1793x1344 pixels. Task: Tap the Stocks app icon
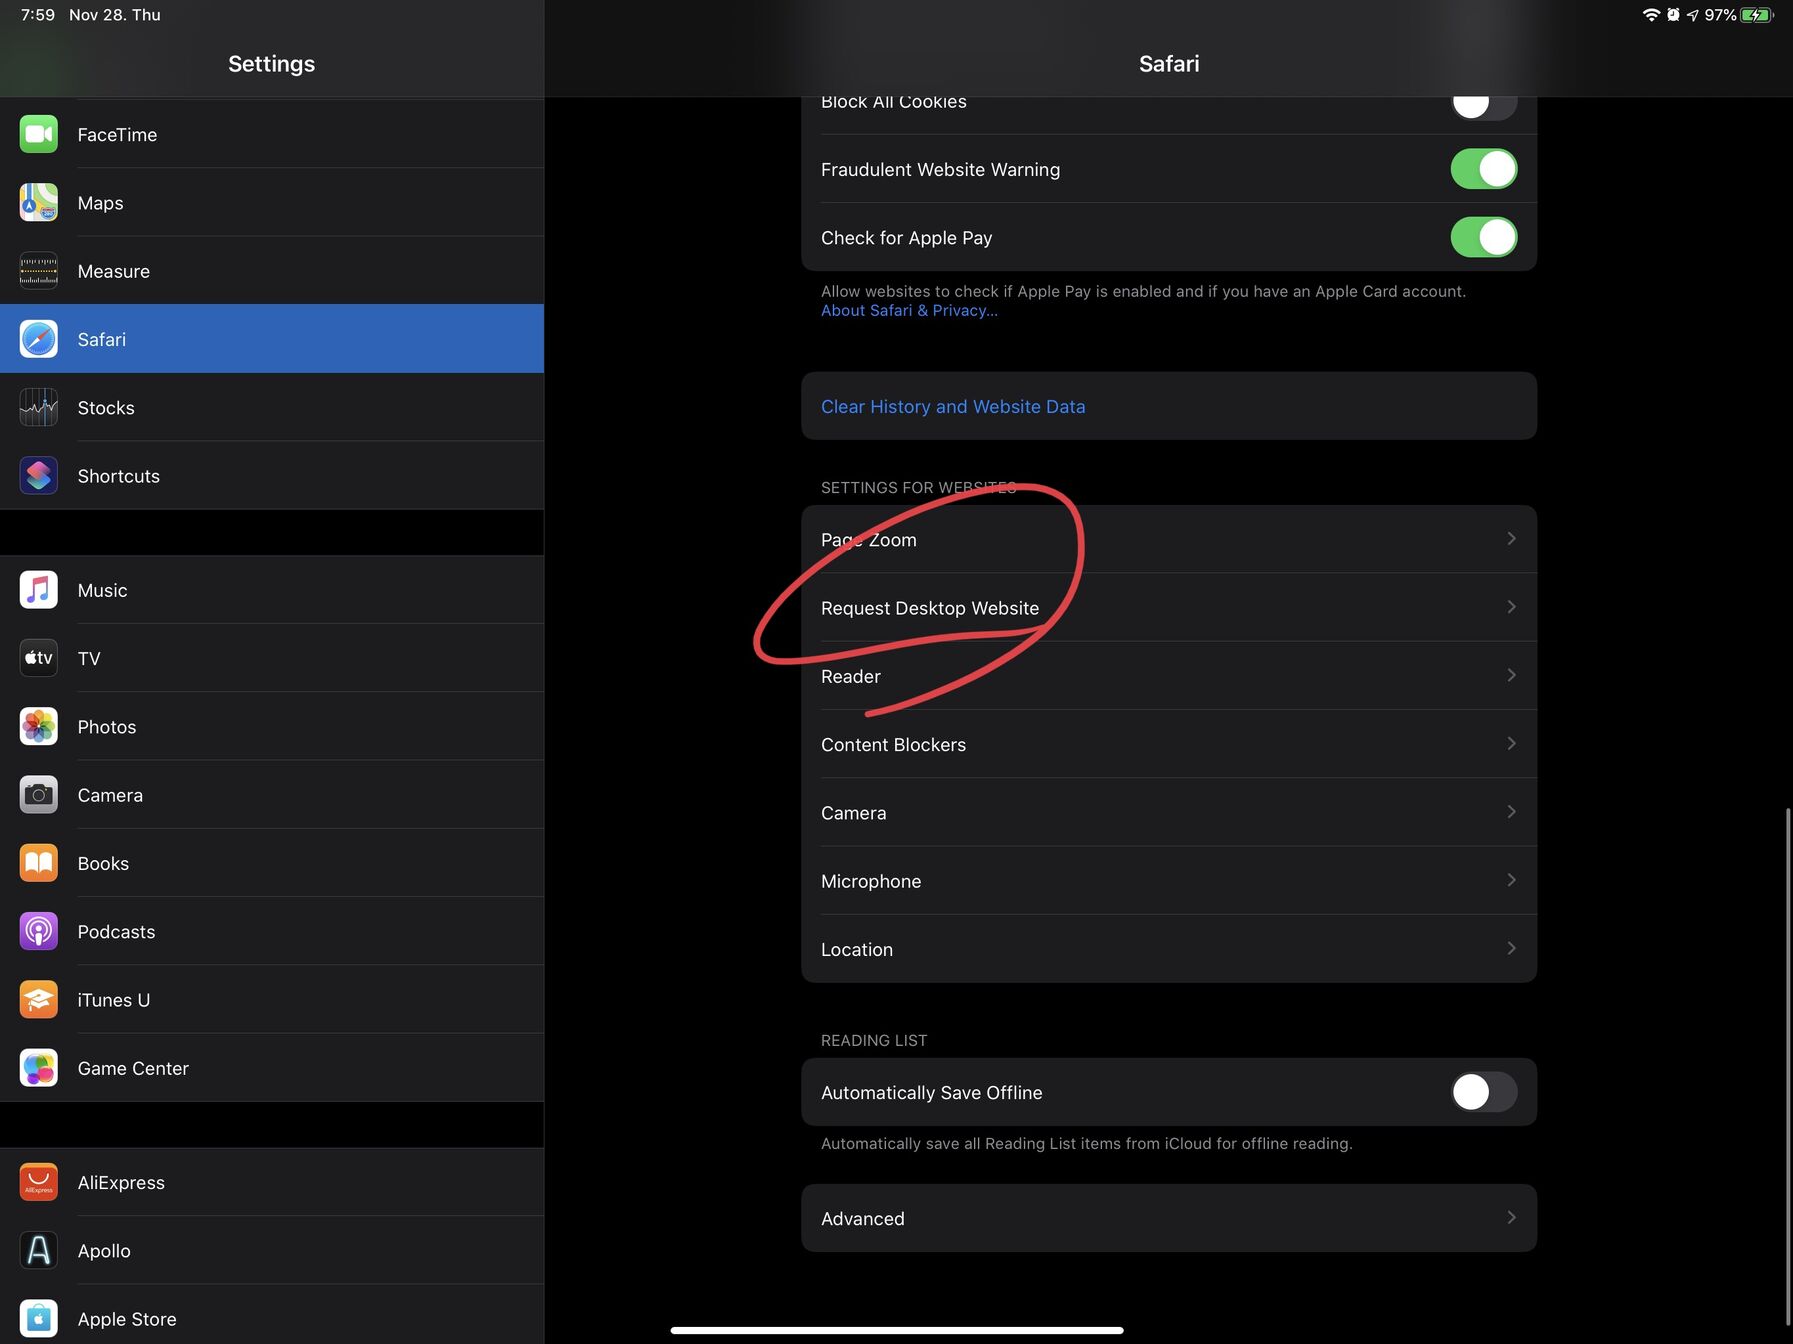39,407
